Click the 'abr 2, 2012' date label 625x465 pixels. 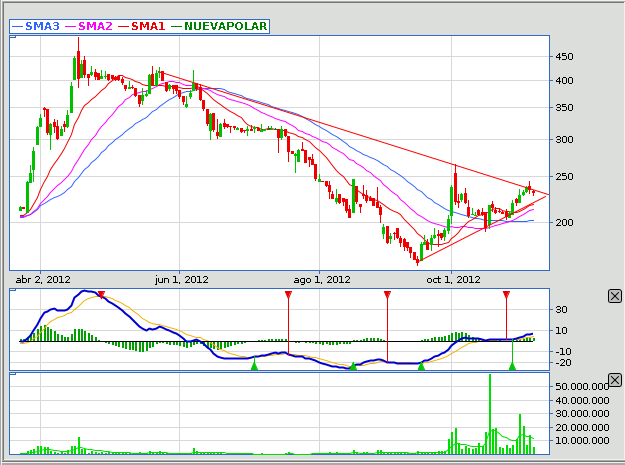tap(45, 279)
